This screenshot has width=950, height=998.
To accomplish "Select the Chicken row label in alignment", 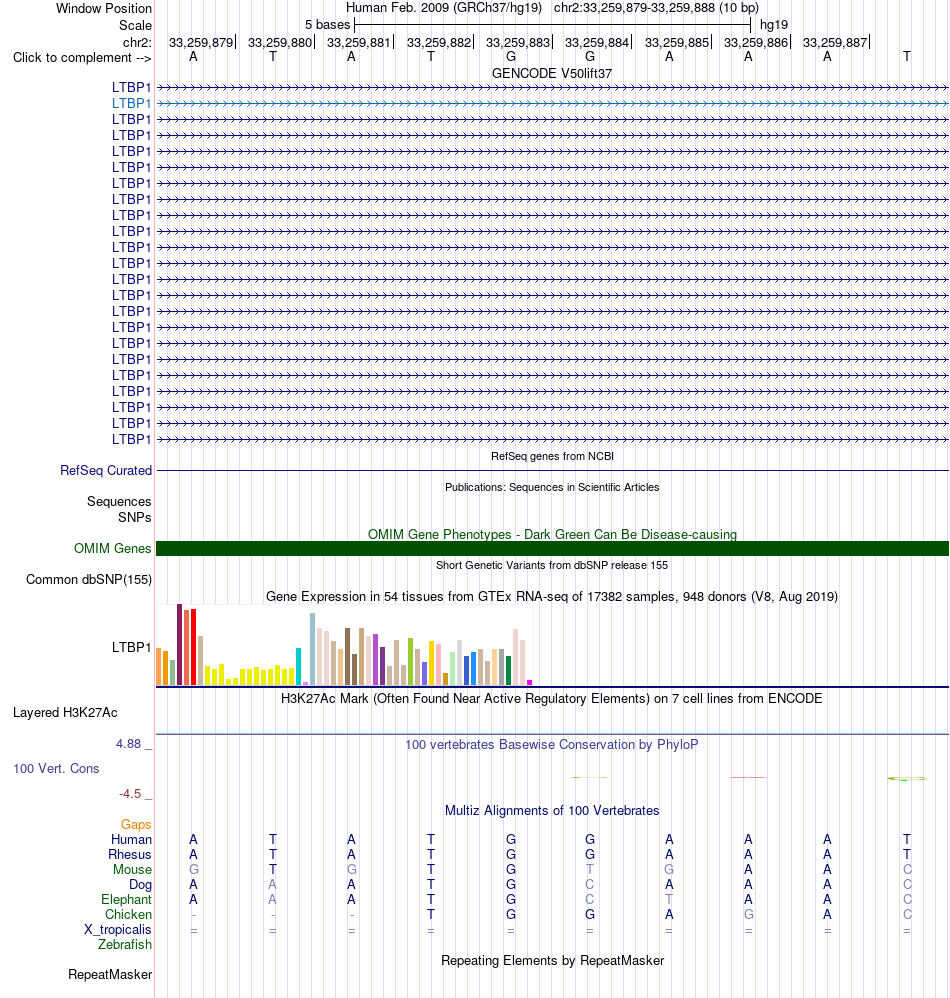I will 129,915.
